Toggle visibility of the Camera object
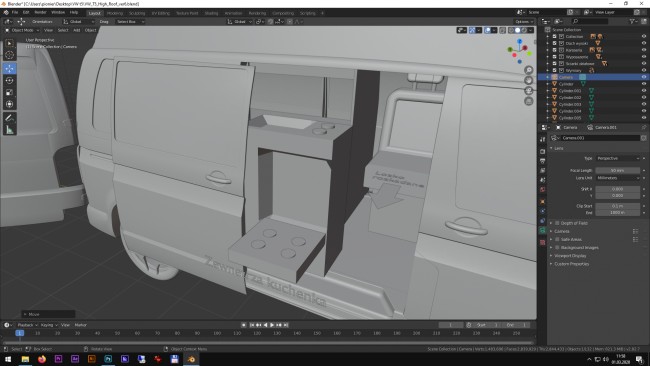This screenshot has height=366, width=650. (644, 77)
